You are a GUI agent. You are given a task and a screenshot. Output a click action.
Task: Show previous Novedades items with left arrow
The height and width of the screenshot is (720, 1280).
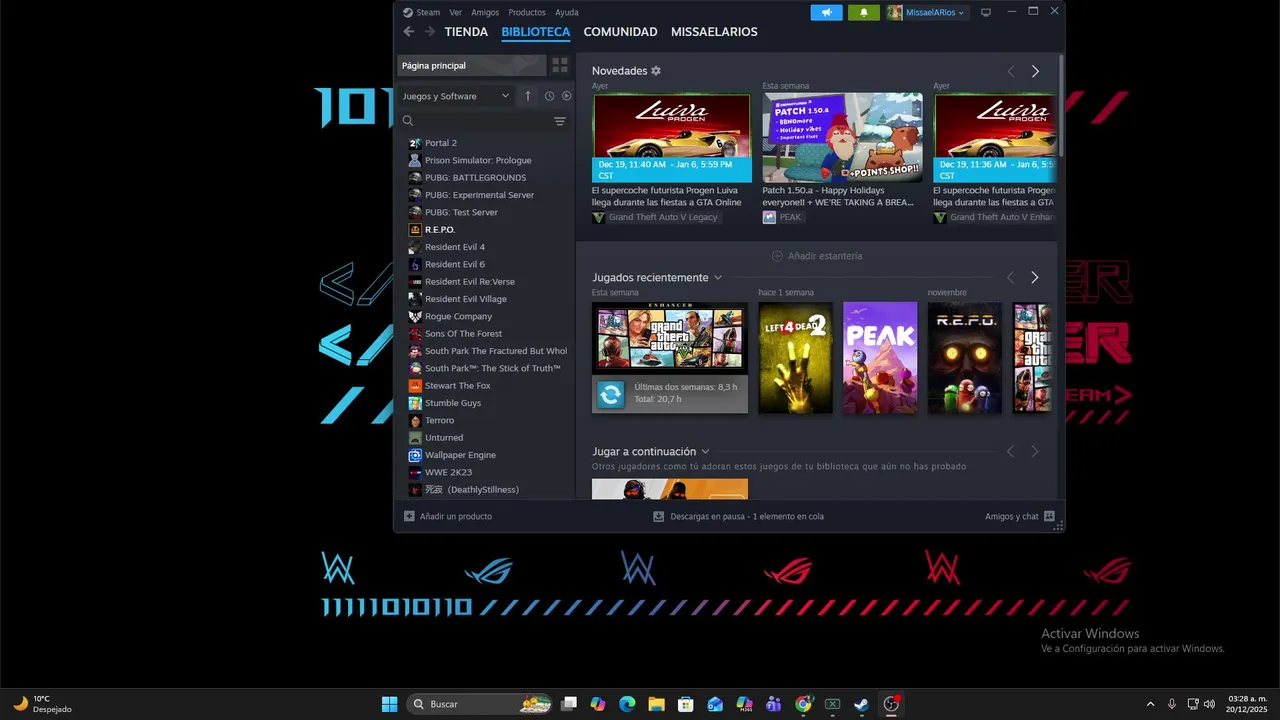pyautogui.click(x=1010, y=71)
